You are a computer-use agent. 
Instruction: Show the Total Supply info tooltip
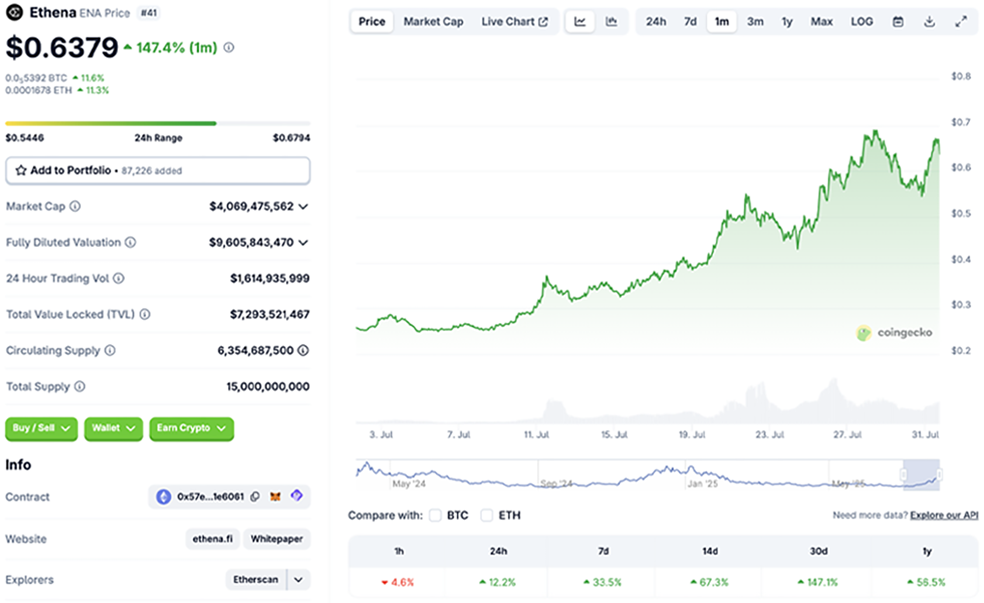[x=80, y=387]
